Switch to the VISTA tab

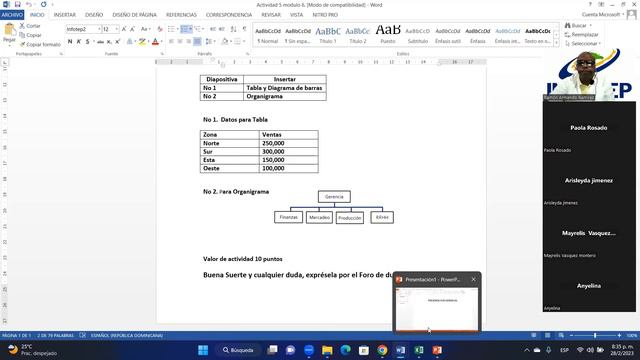(296, 15)
